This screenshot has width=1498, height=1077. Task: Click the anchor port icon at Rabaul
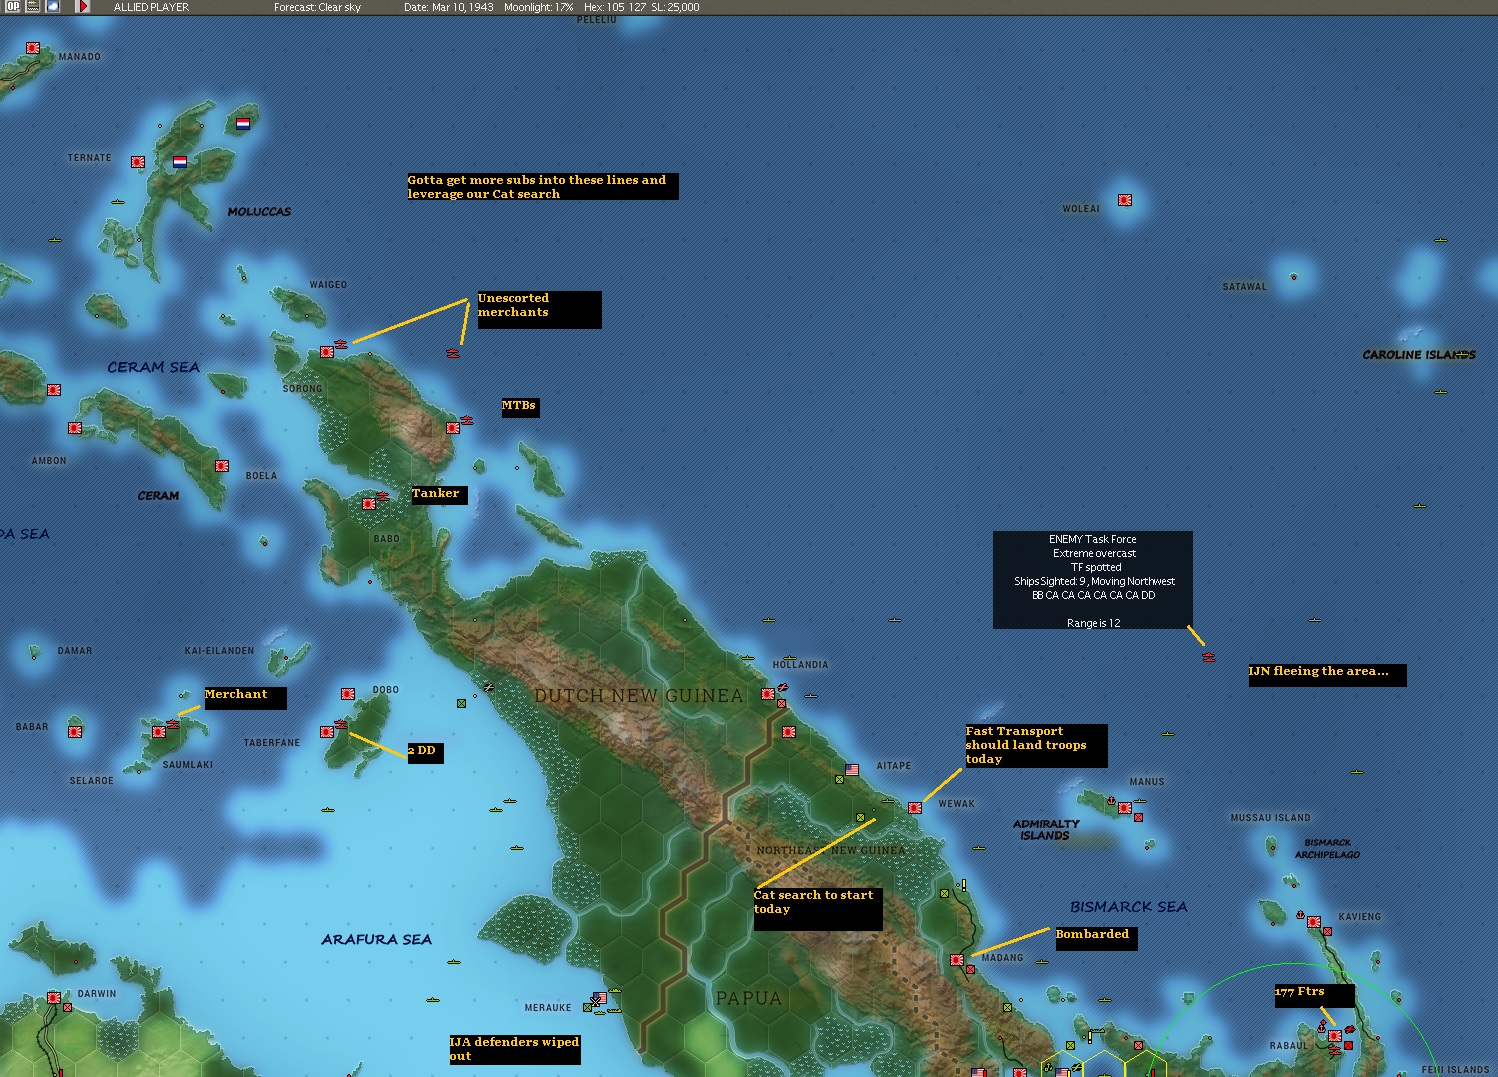click(1321, 1029)
